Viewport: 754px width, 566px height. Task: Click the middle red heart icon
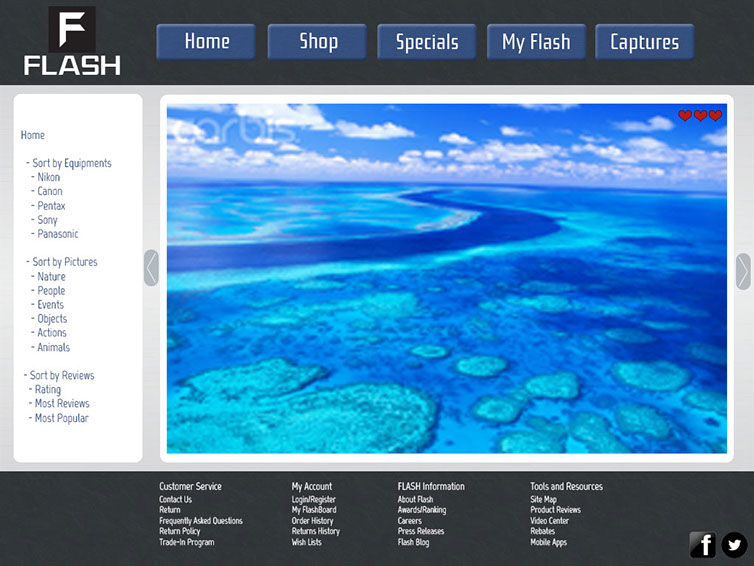pos(700,116)
